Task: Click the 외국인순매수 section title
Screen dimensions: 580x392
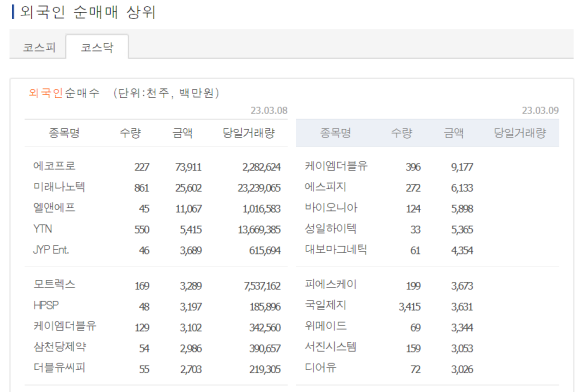Action: click(64, 92)
